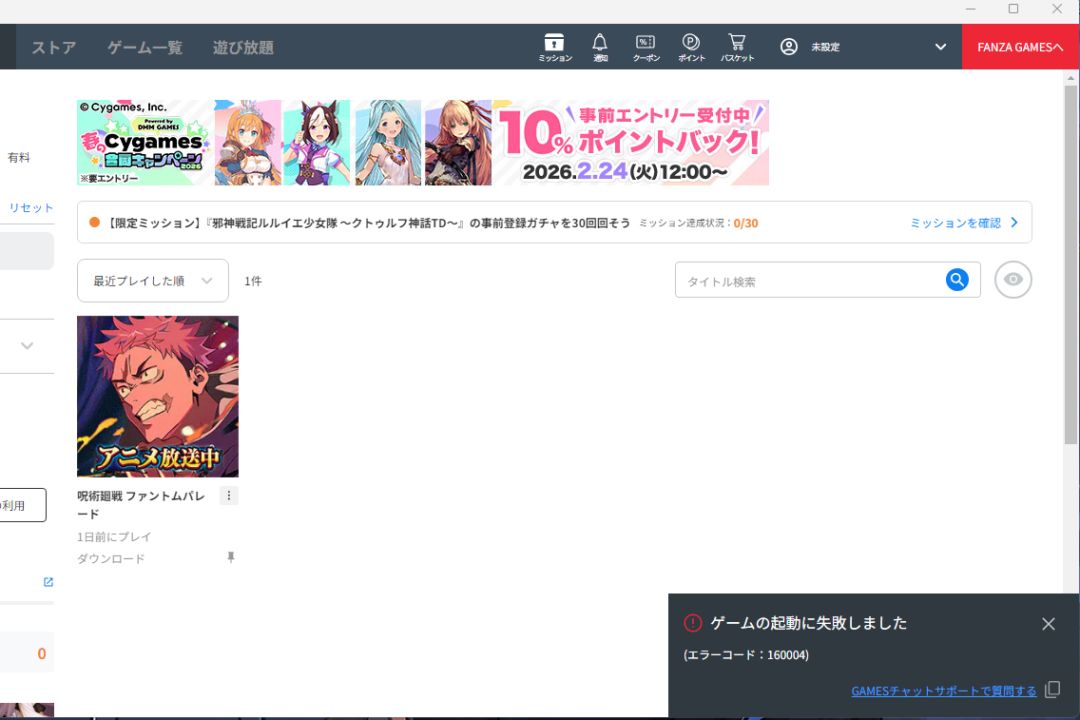Viewport: 1080px width, 720px height.
Task: Toggle the pin icon for 呪術廻戦
Action: coord(231,557)
